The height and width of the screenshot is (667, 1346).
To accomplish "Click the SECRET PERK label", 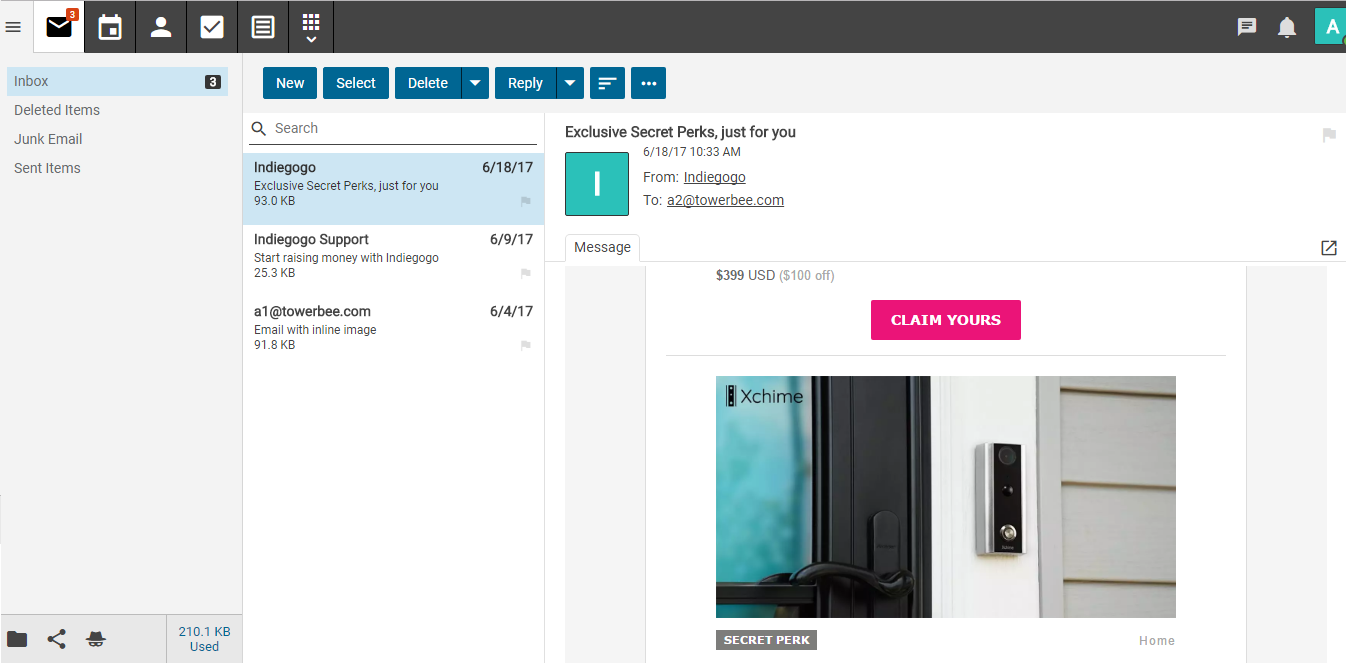I will [766, 640].
